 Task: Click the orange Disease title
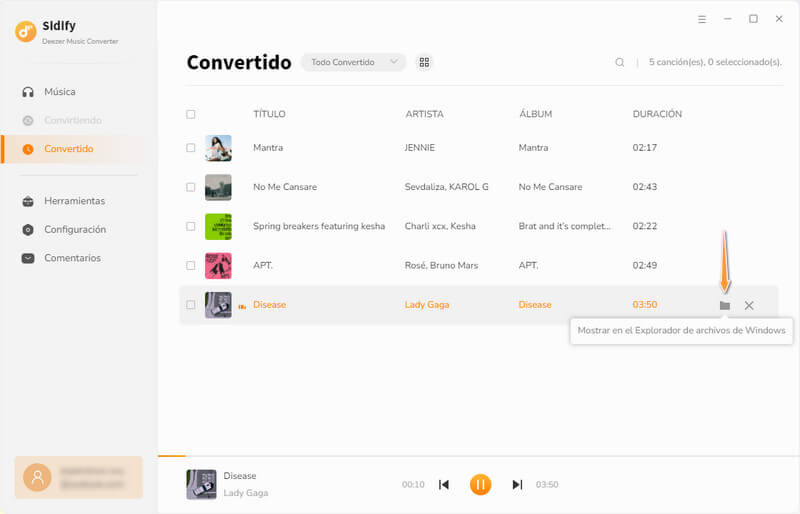pos(269,305)
